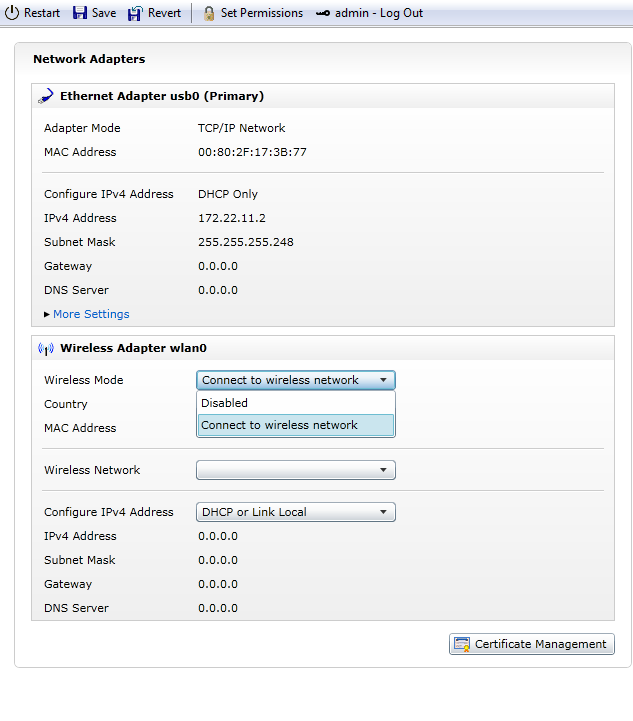Open the Wireless Mode dropdown
Image resolution: width=633 pixels, height=721 pixels.
[x=296, y=380]
